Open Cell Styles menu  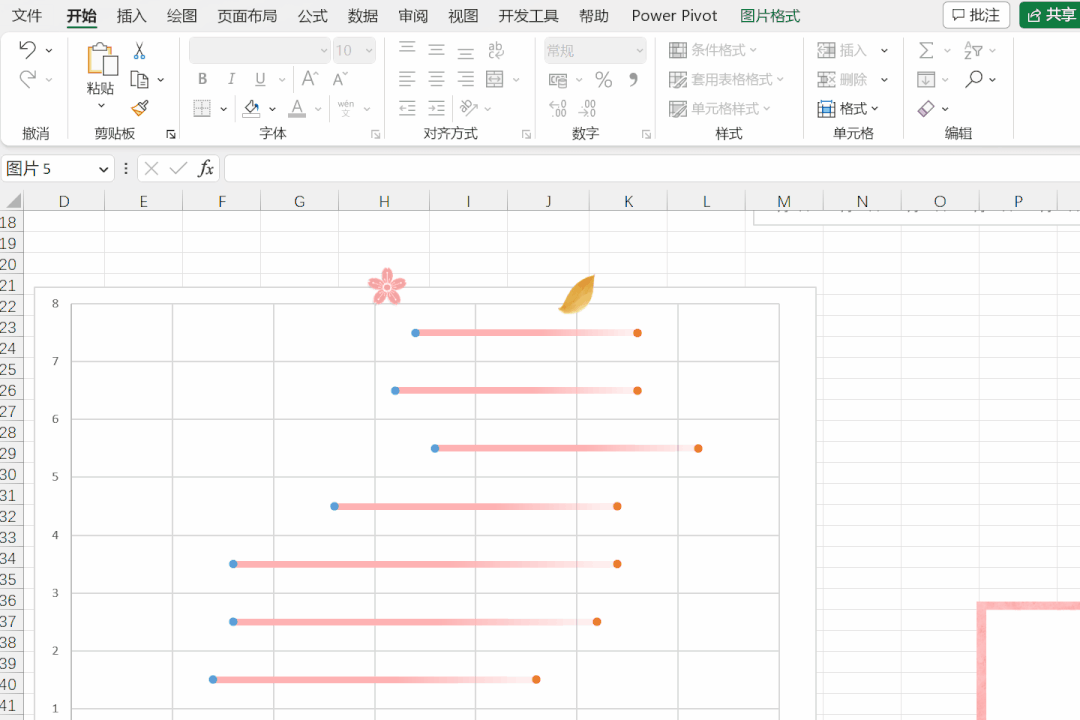click(x=720, y=109)
